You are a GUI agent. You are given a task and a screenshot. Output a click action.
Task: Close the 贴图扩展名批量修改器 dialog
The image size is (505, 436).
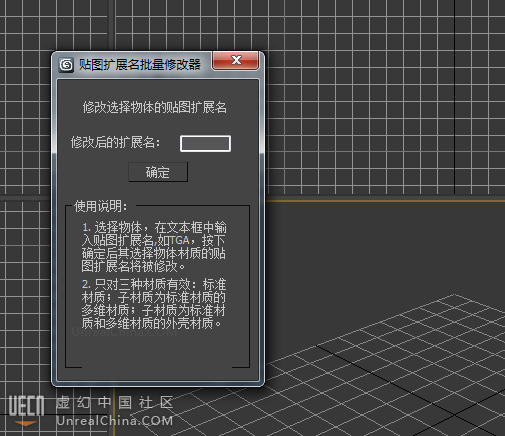tap(236, 60)
